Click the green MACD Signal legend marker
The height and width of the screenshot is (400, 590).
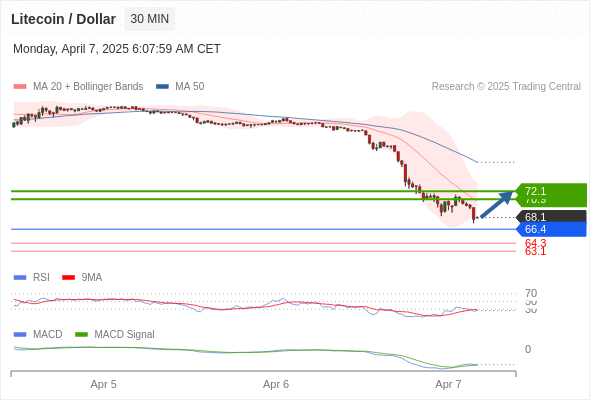click(x=81, y=335)
